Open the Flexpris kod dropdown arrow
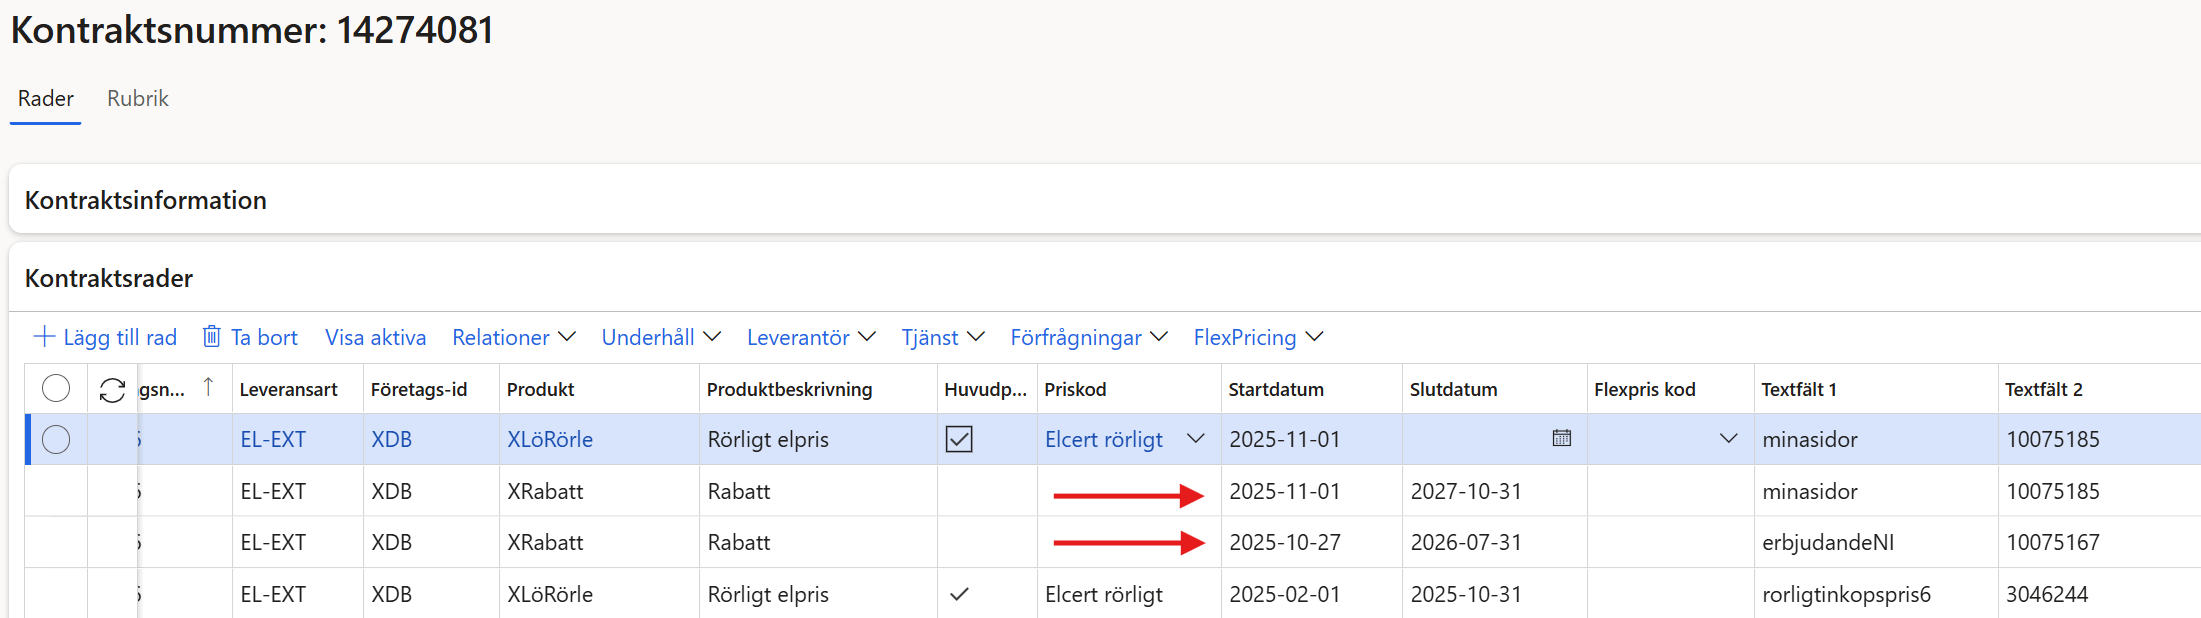 [x=1728, y=439]
